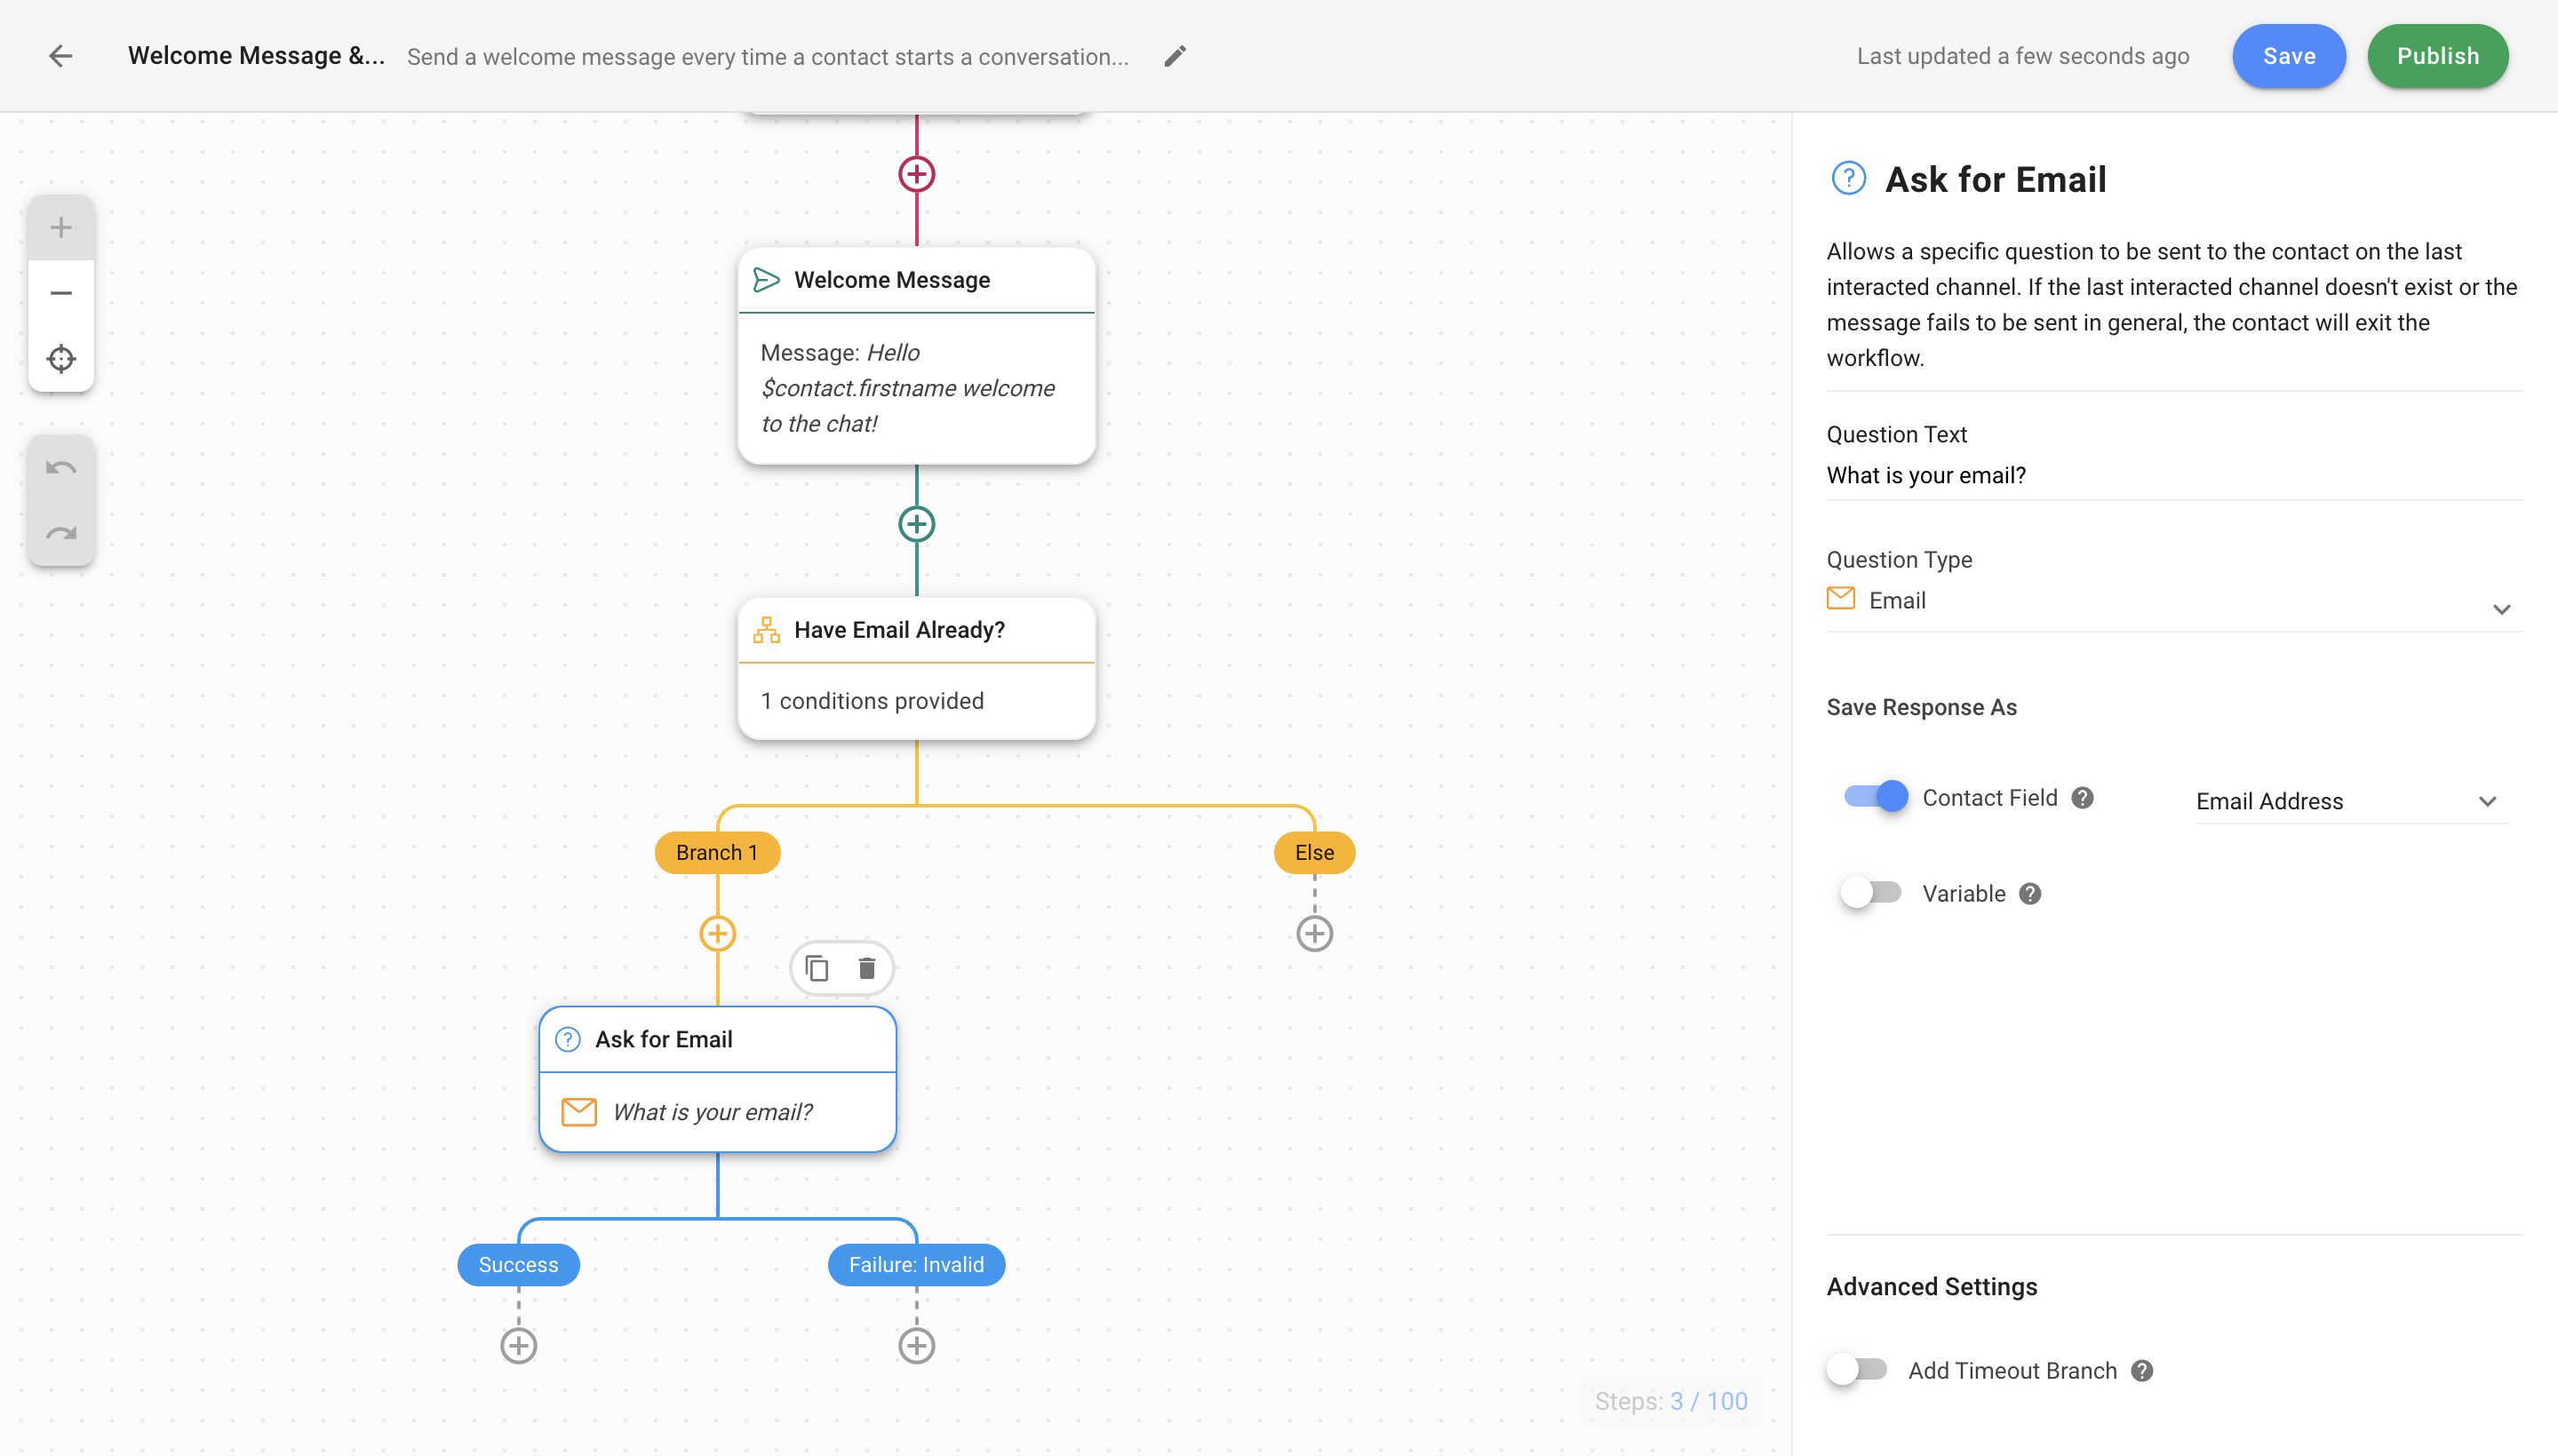The width and height of the screenshot is (2558, 1456).
Task: Click the Steps: 3 / 100 counter
Action: pos(1671,1402)
